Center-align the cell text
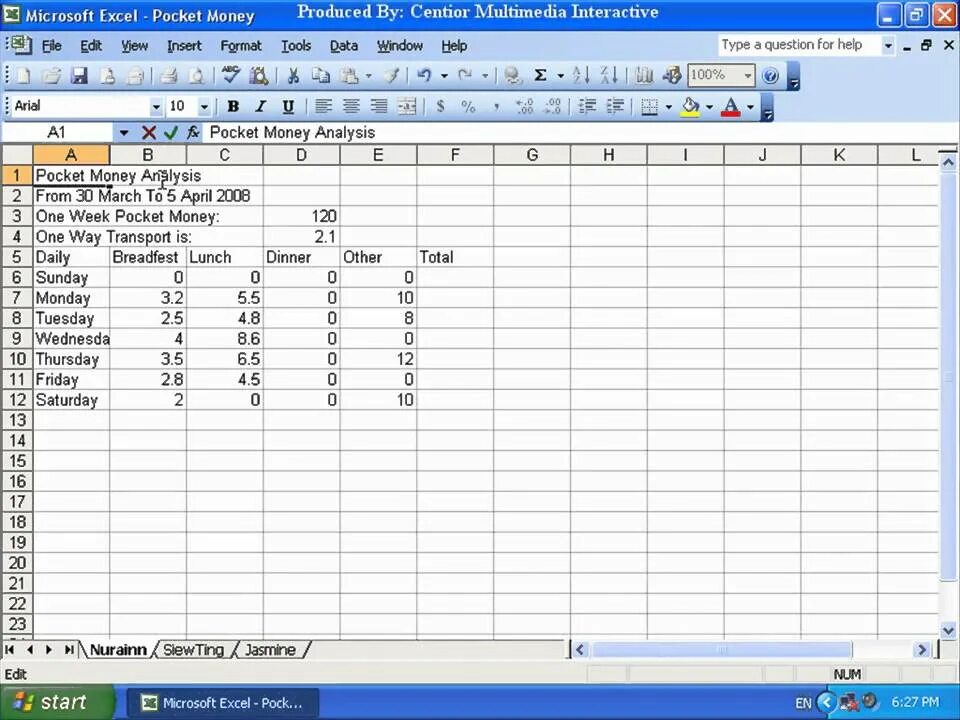 351,107
